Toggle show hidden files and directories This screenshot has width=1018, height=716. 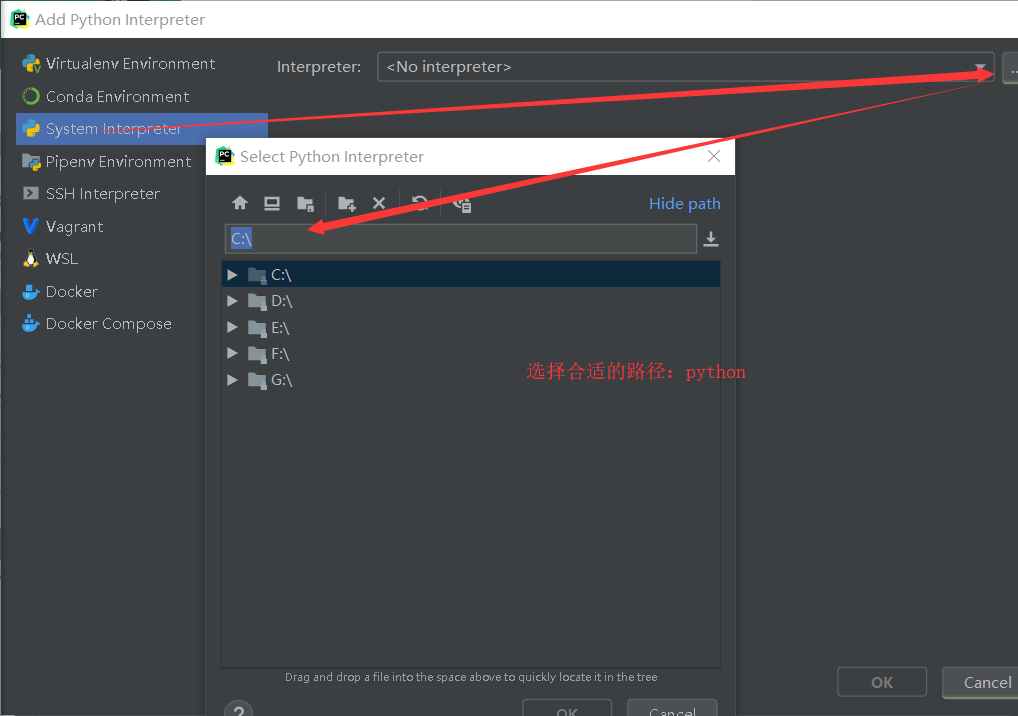462,204
